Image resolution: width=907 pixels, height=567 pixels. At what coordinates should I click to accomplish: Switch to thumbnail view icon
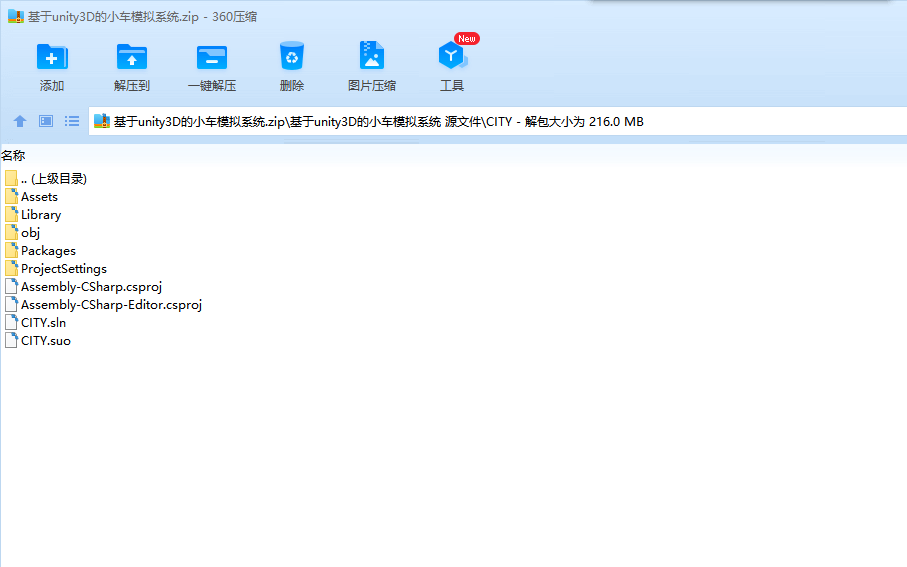click(46, 121)
